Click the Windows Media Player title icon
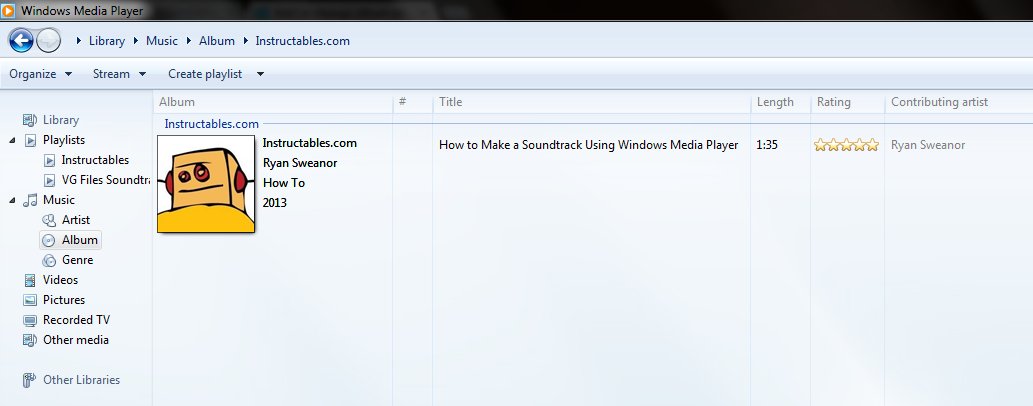This screenshot has height=406, width=1033. click(x=9, y=10)
